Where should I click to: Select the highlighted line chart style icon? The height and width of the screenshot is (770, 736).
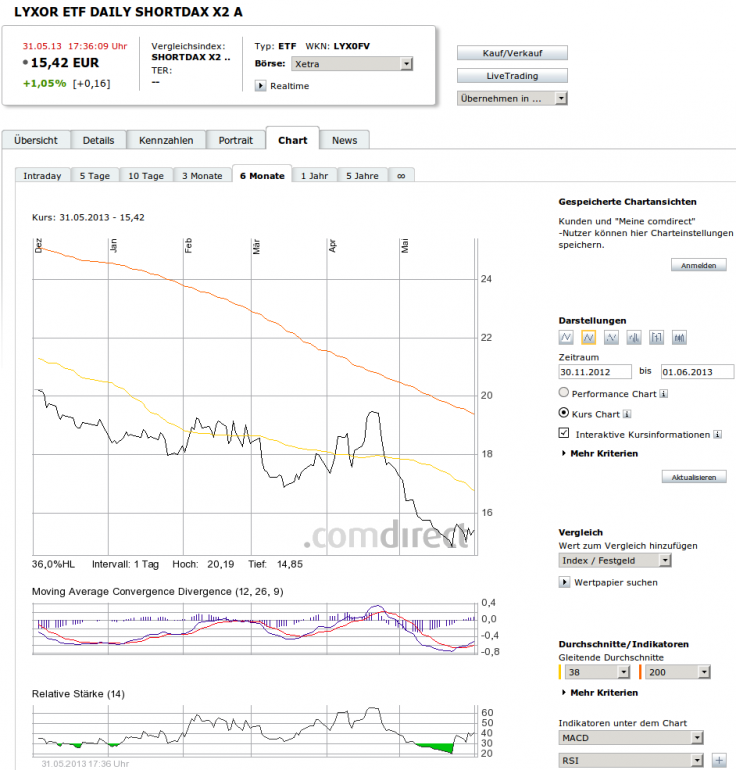tap(588, 337)
